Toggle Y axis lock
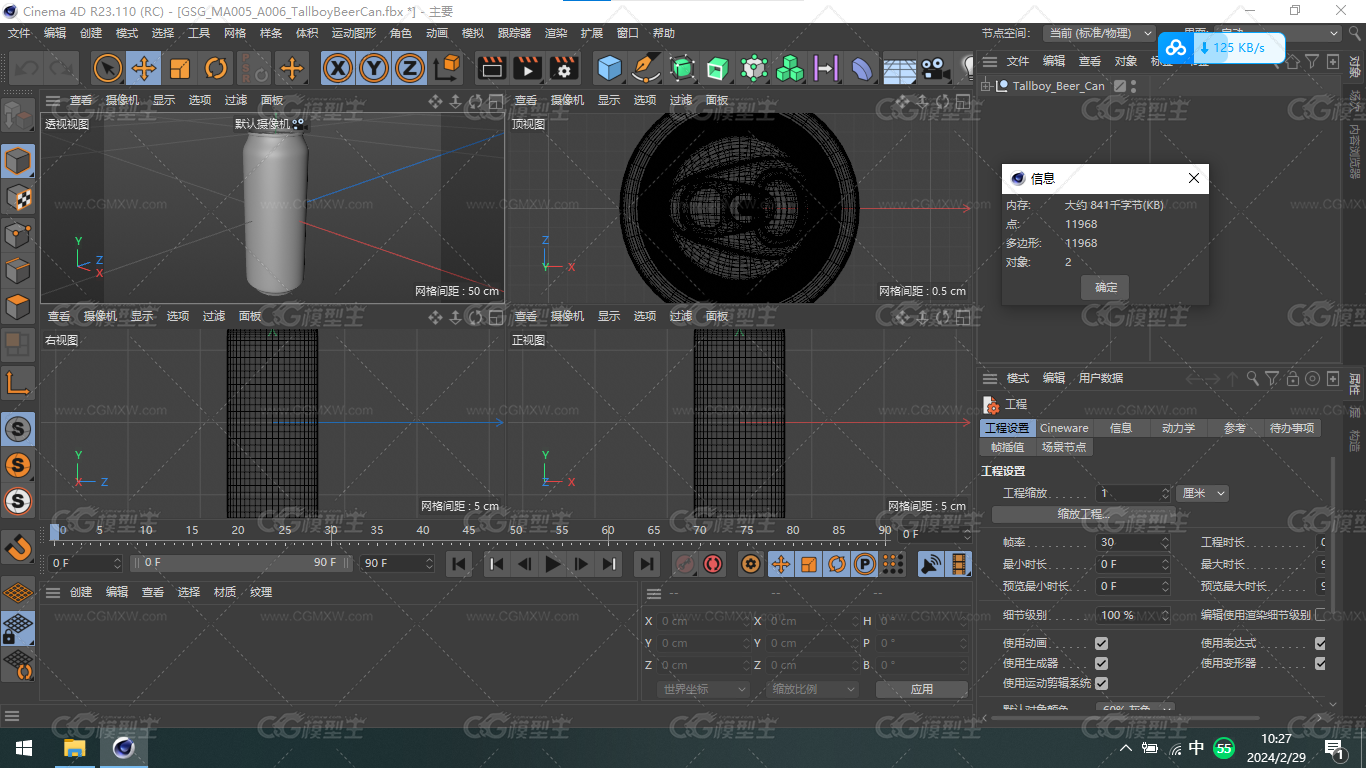 pyautogui.click(x=374, y=68)
